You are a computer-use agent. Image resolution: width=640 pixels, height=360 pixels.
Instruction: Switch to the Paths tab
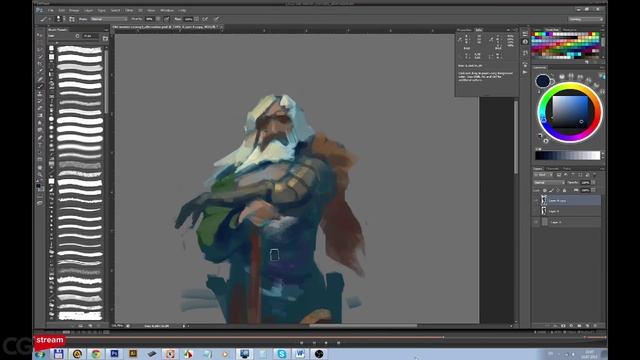point(567,169)
